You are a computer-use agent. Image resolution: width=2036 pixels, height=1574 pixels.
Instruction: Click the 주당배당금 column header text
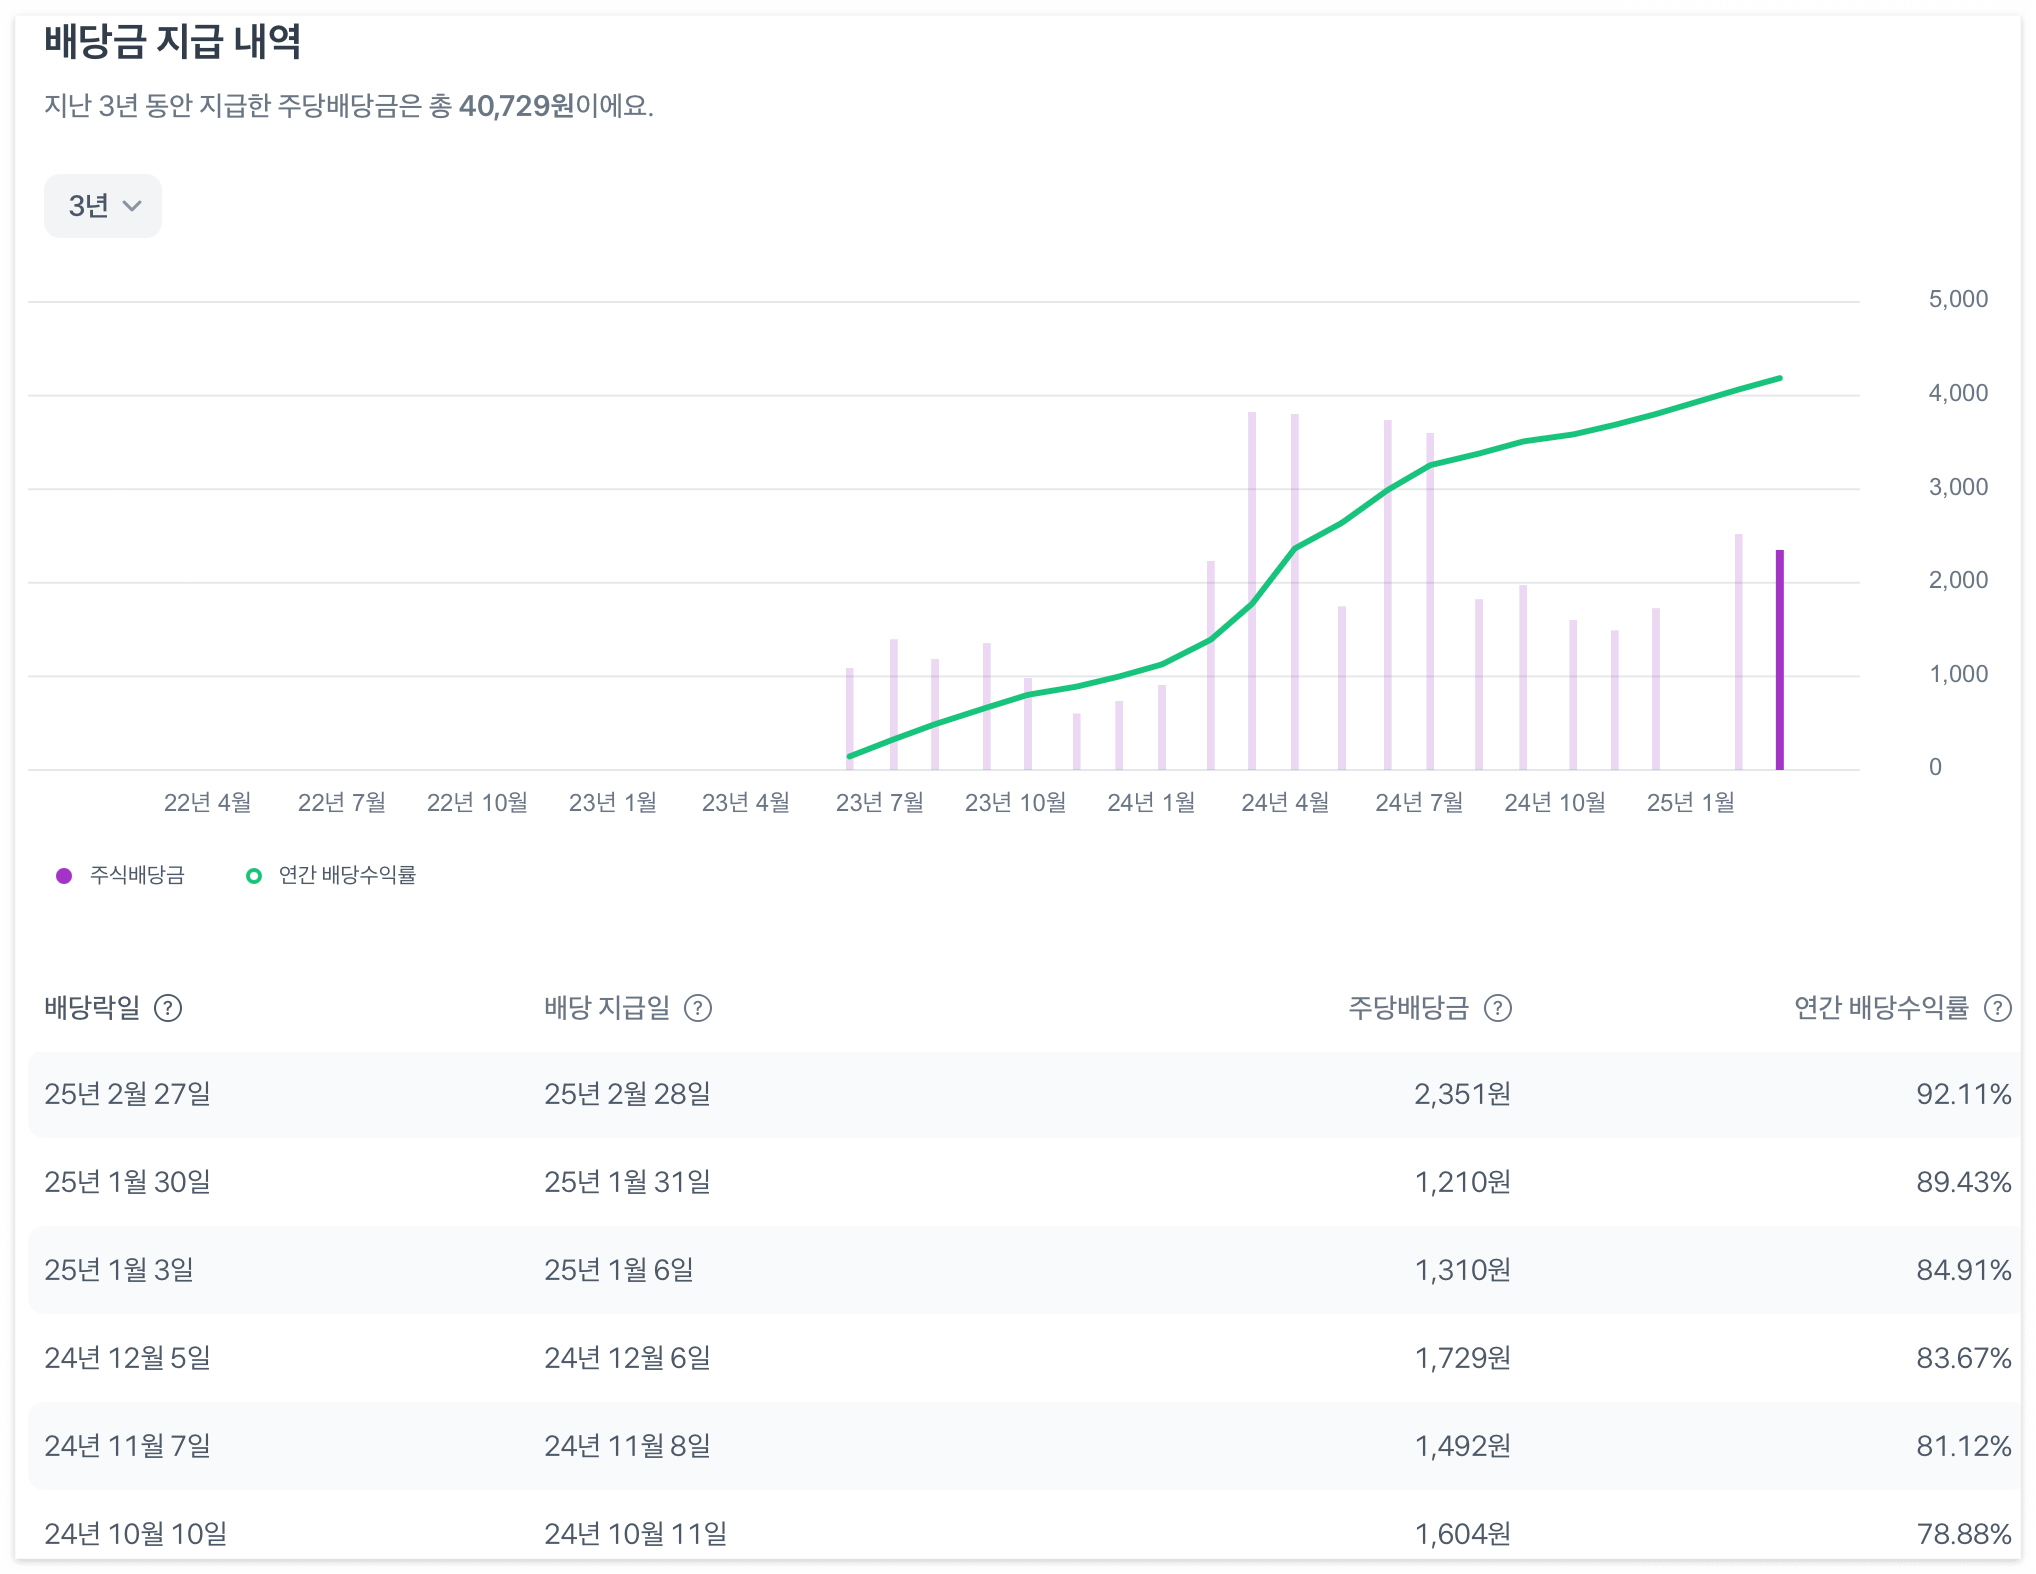point(1408,1008)
